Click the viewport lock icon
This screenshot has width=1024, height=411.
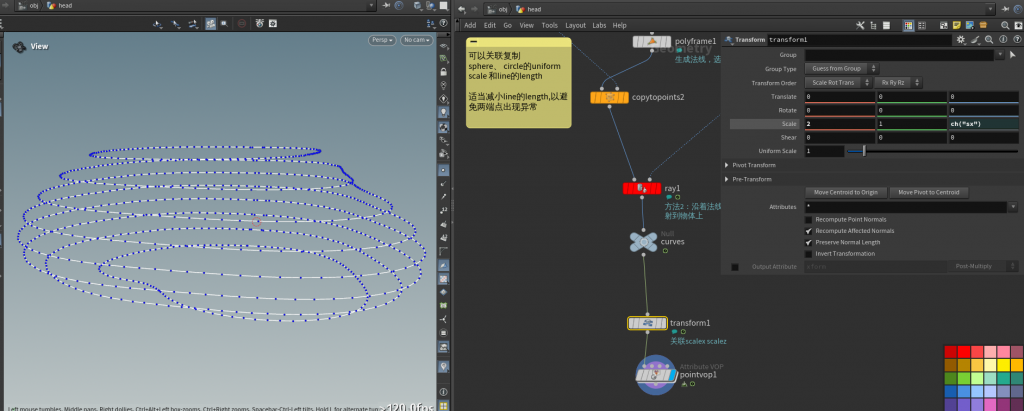(444, 73)
